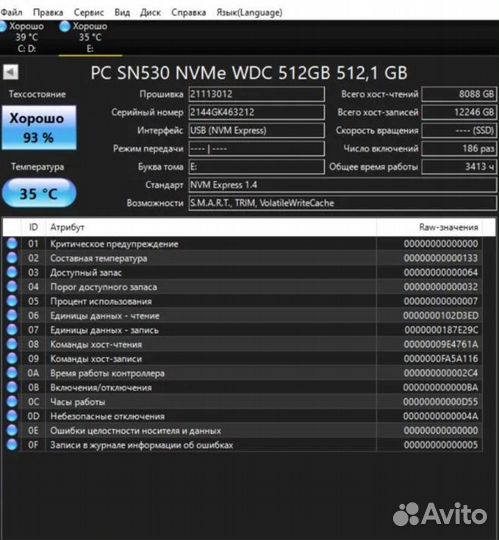
Task: Click the Атрибут column header
Action: point(211,227)
